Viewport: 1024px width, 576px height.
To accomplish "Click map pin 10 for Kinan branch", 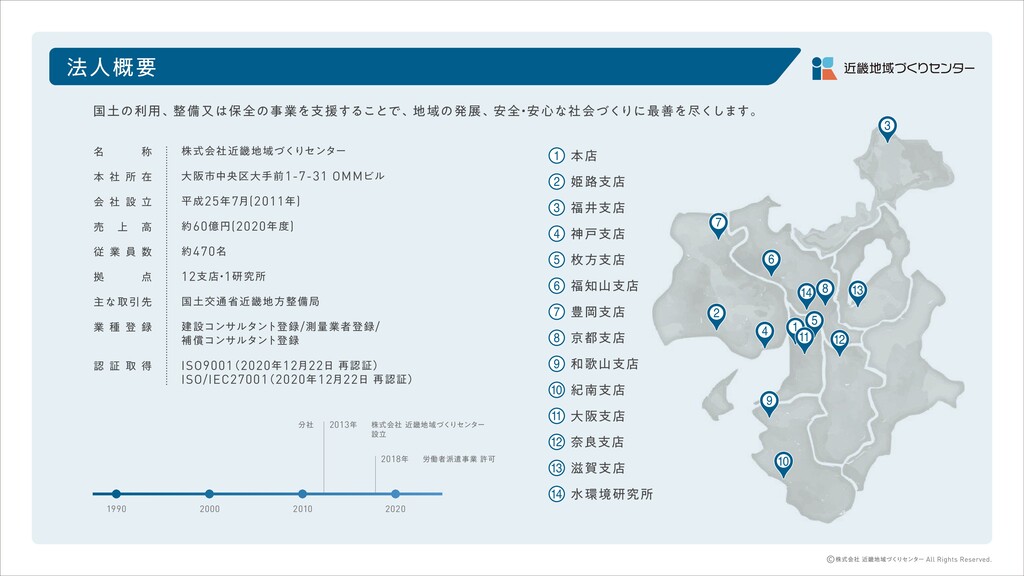I will point(783,464).
